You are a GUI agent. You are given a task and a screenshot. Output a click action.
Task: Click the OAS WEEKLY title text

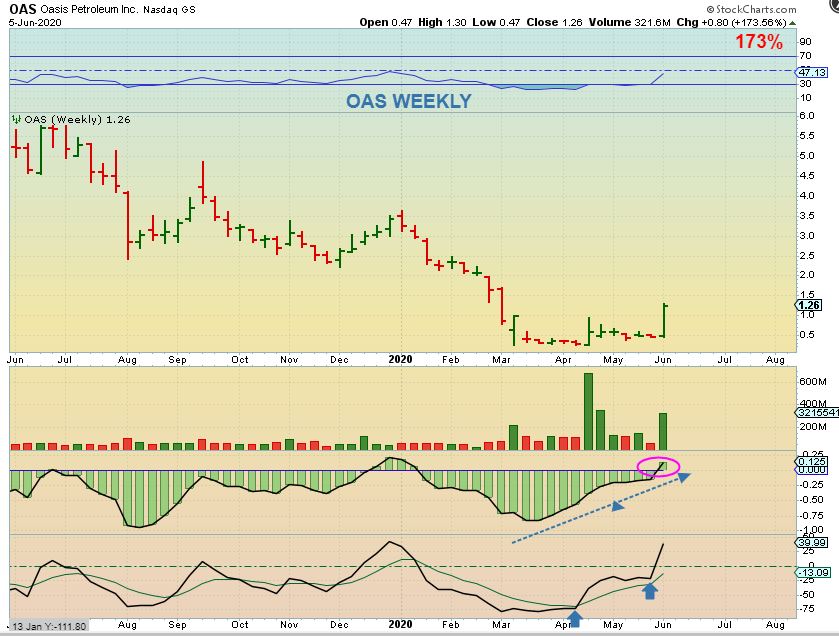[409, 101]
